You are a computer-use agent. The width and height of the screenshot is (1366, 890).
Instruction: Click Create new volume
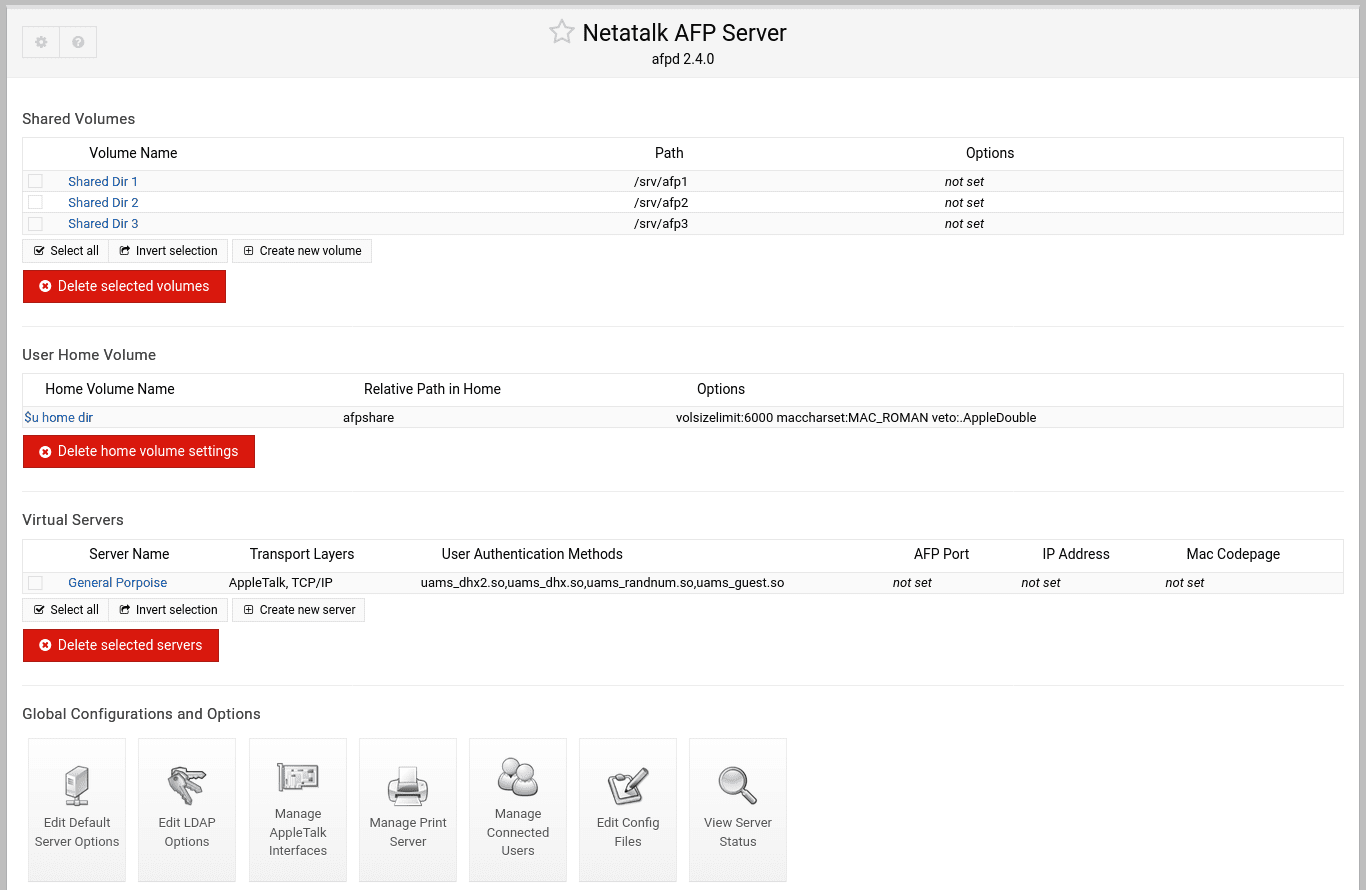302,251
